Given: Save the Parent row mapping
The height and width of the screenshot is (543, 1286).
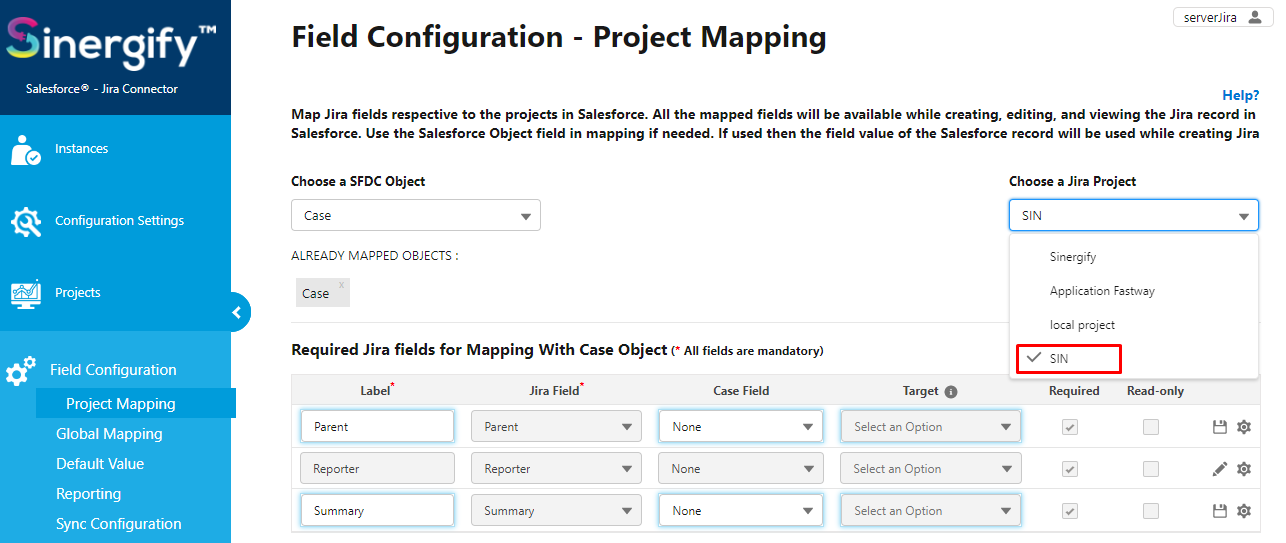Looking at the screenshot, I should (1219, 427).
